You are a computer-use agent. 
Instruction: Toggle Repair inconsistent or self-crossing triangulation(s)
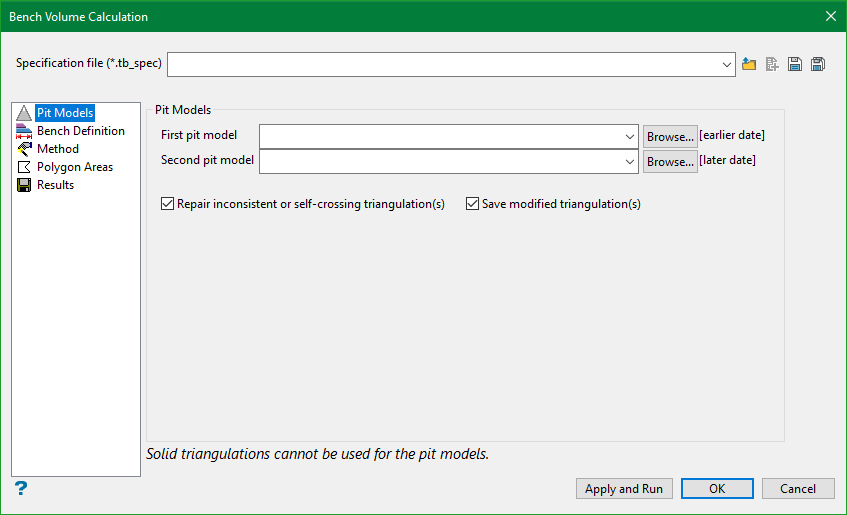pos(167,204)
